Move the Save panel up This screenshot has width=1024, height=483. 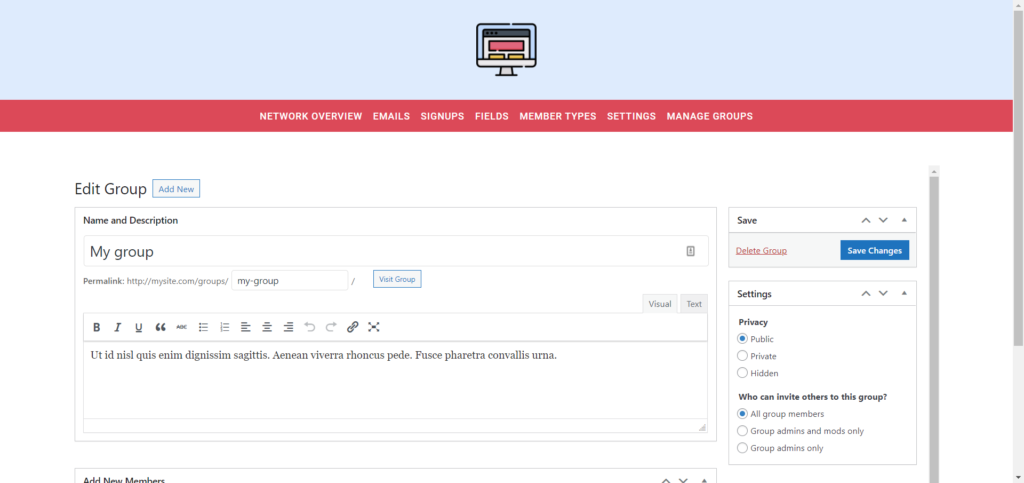(866, 221)
